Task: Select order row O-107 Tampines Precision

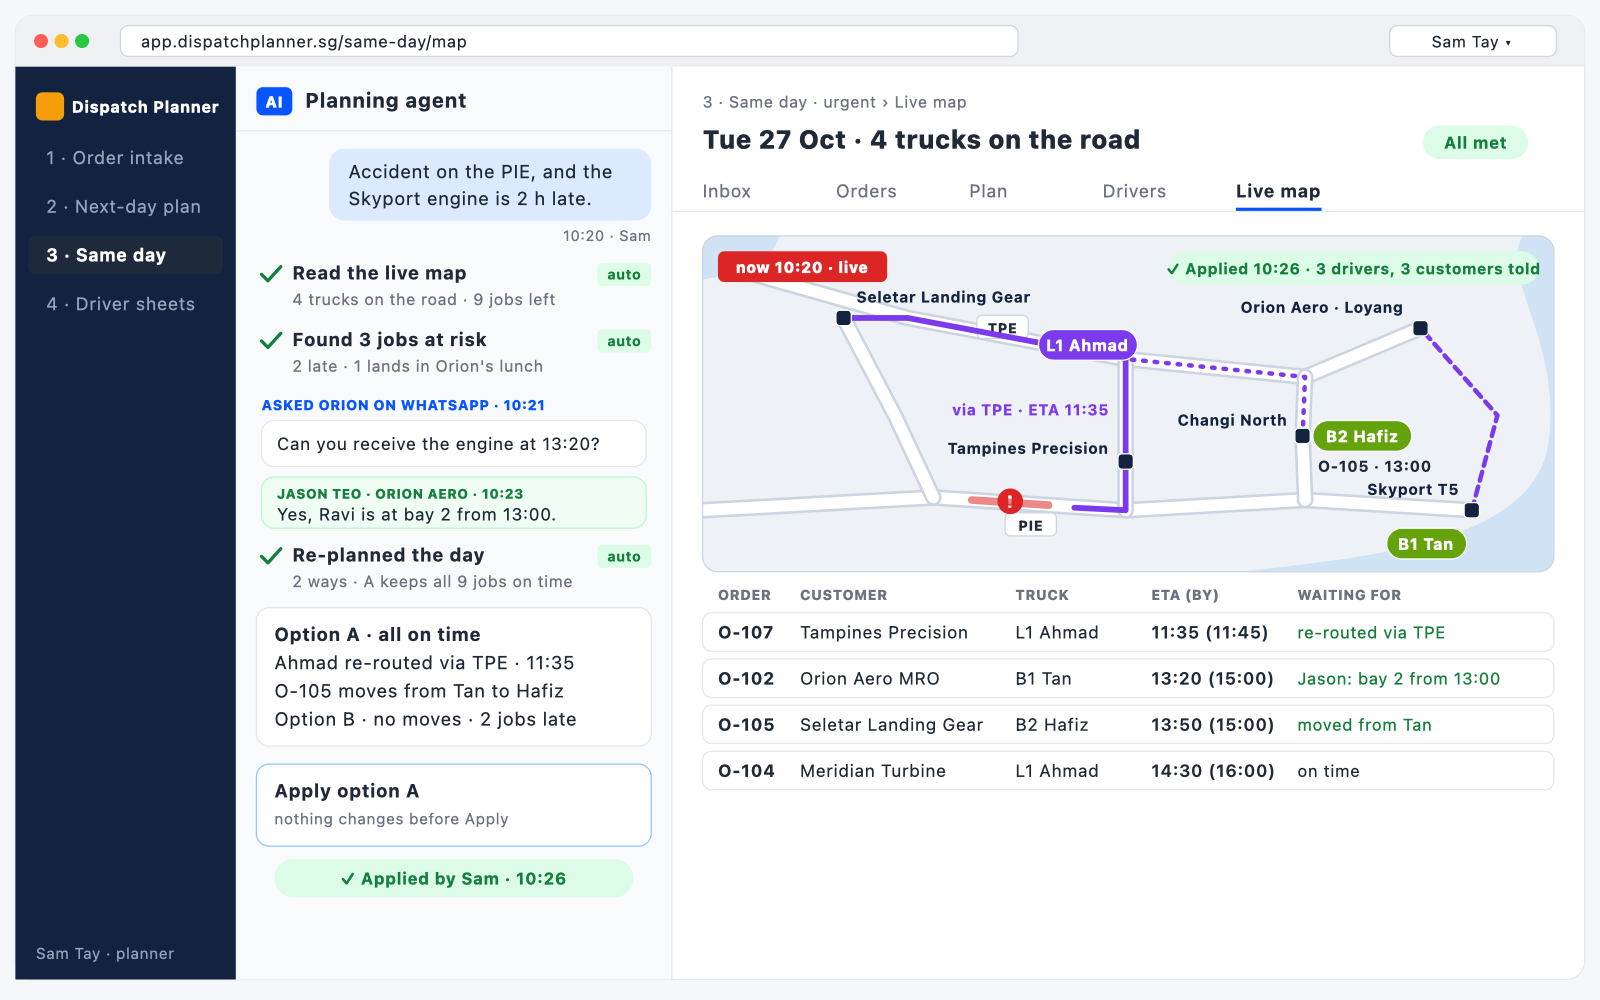Action: point(1128,632)
